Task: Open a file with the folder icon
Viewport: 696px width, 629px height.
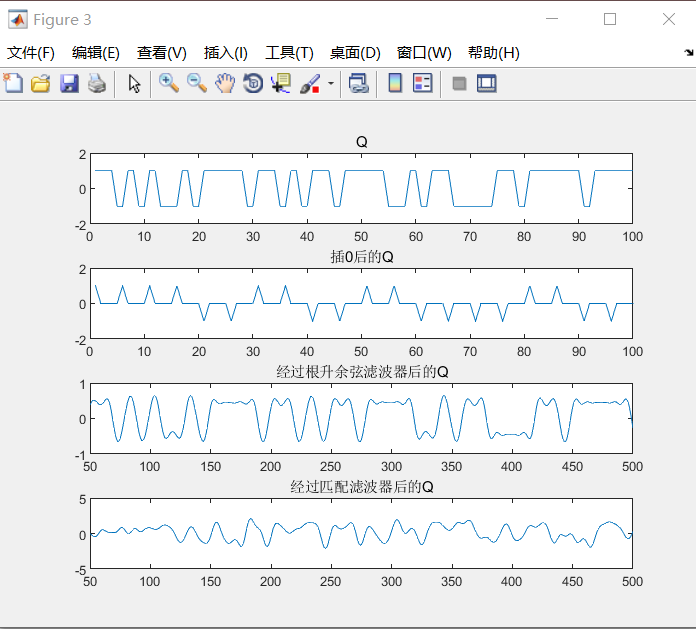Action: click(41, 83)
